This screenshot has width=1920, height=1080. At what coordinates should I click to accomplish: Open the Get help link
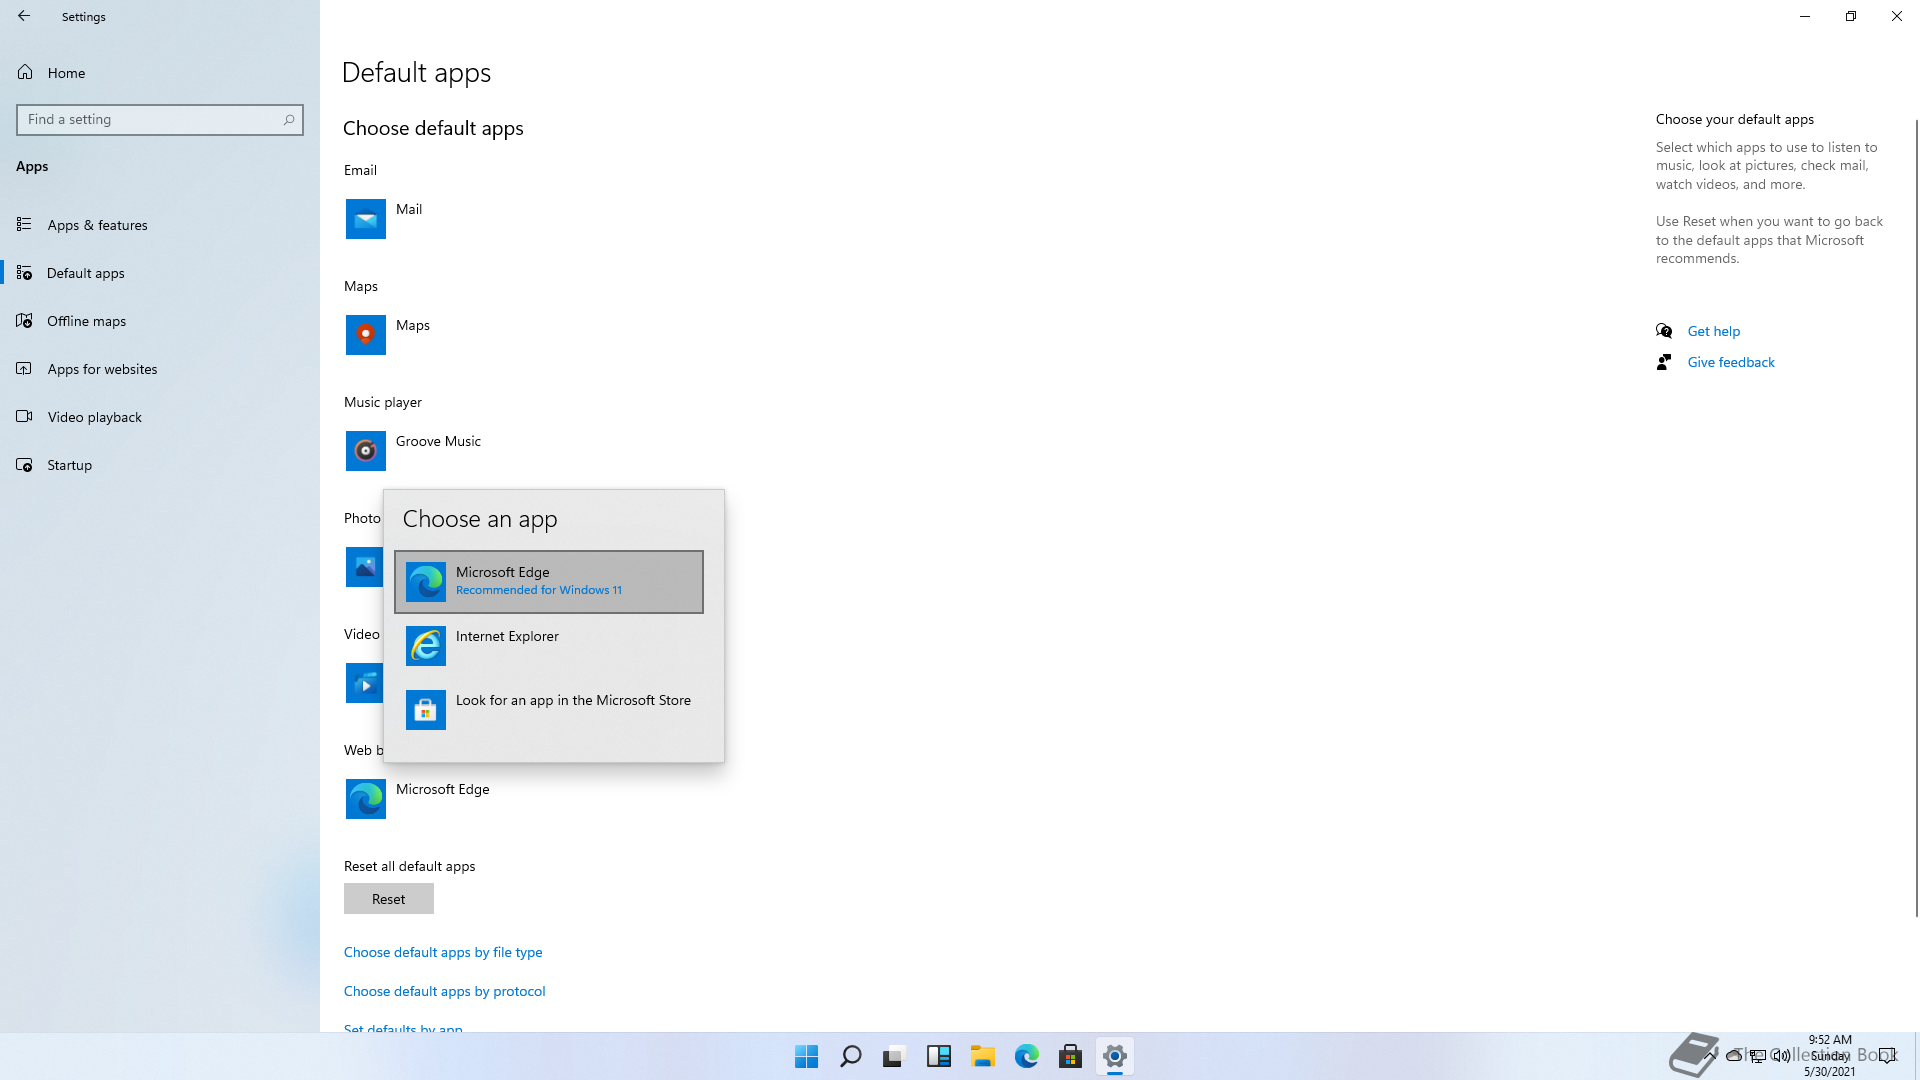click(x=1714, y=331)
